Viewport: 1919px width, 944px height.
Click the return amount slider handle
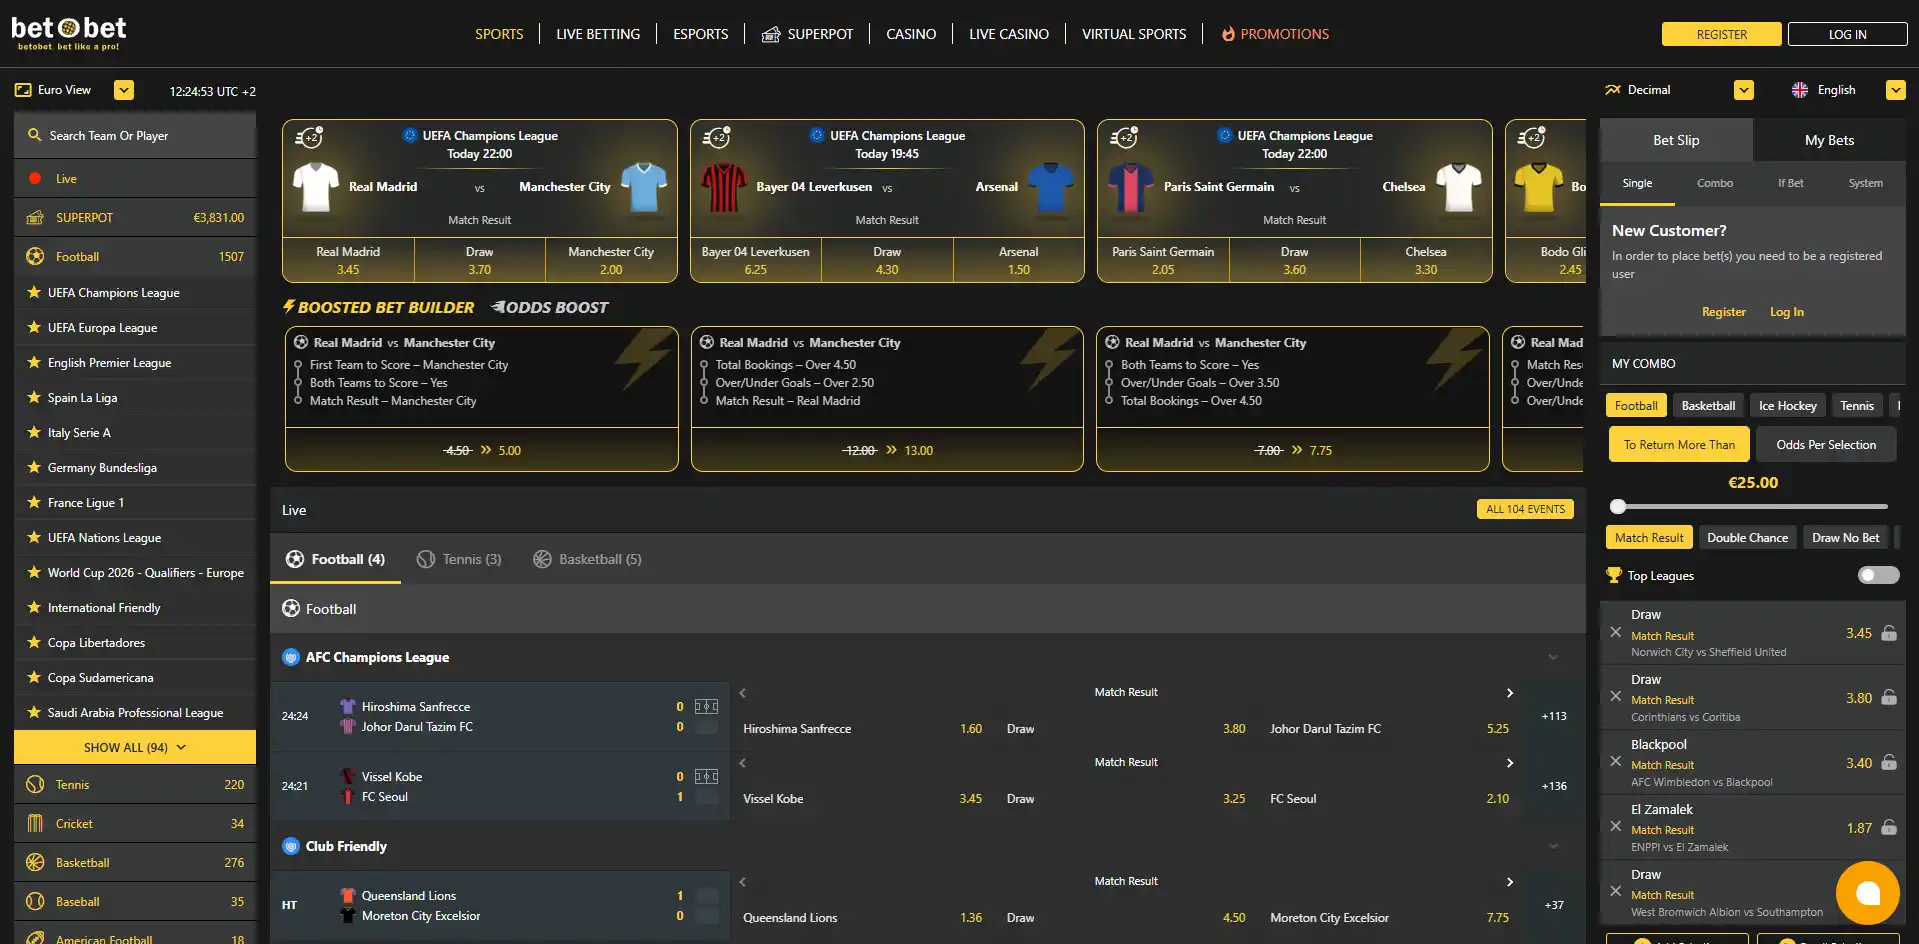(x=1618, y=506)
